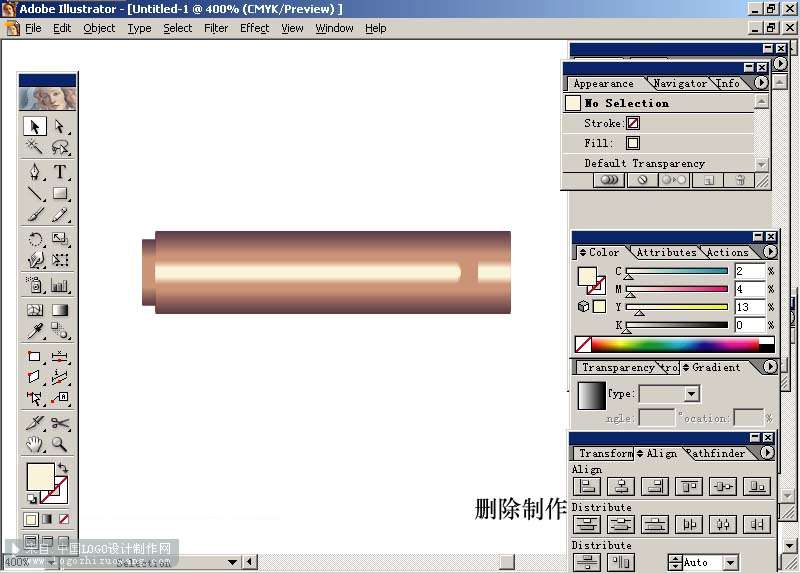This screenshot has height=573, width=800.
Task: Select the Magic Wand tool
Action: point(35,147)
